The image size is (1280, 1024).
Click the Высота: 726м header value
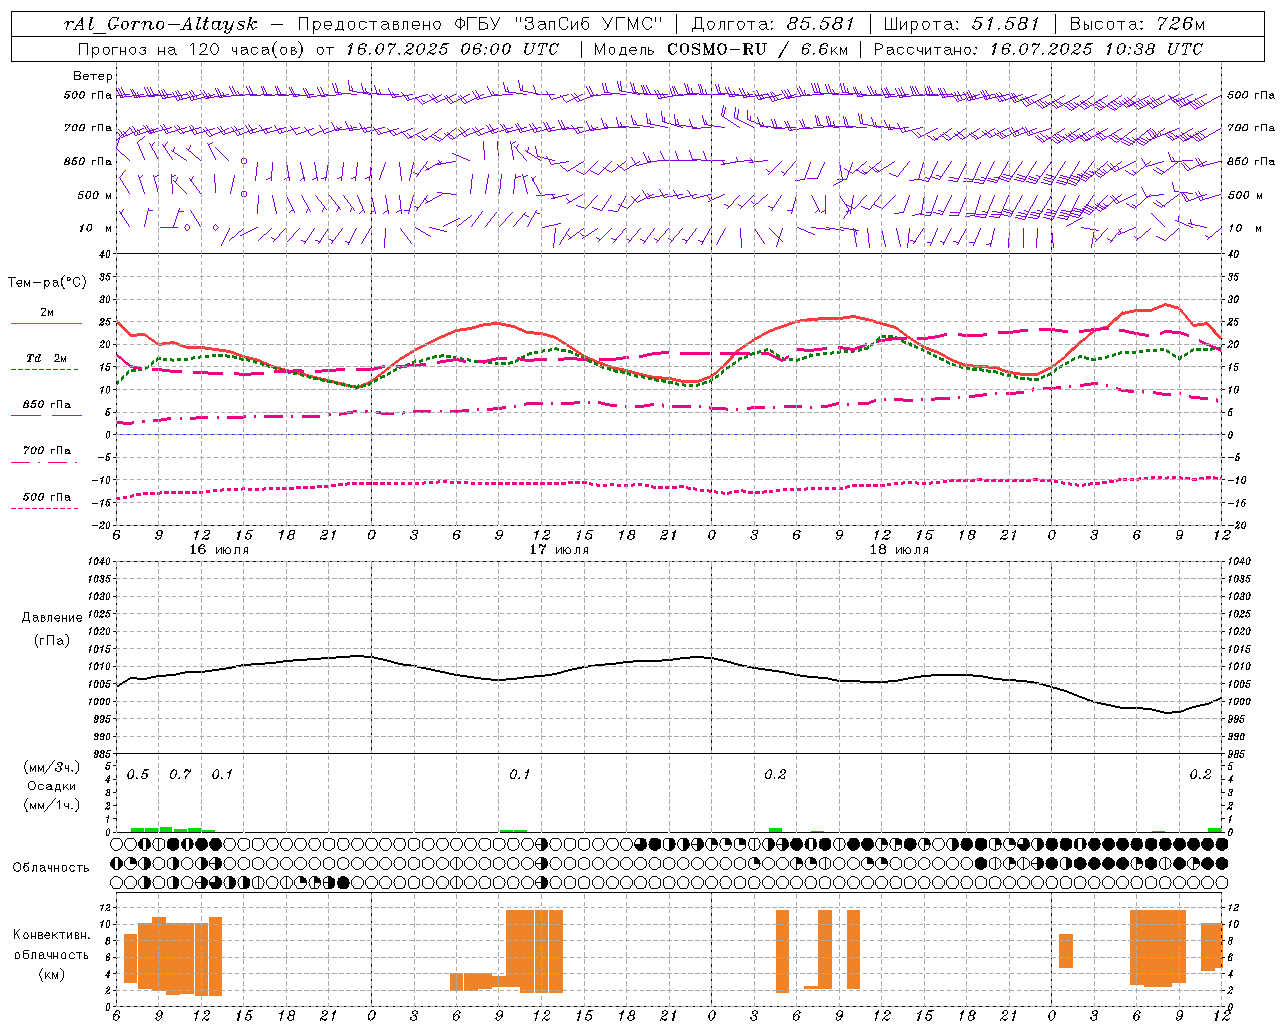pos(1137,24)
